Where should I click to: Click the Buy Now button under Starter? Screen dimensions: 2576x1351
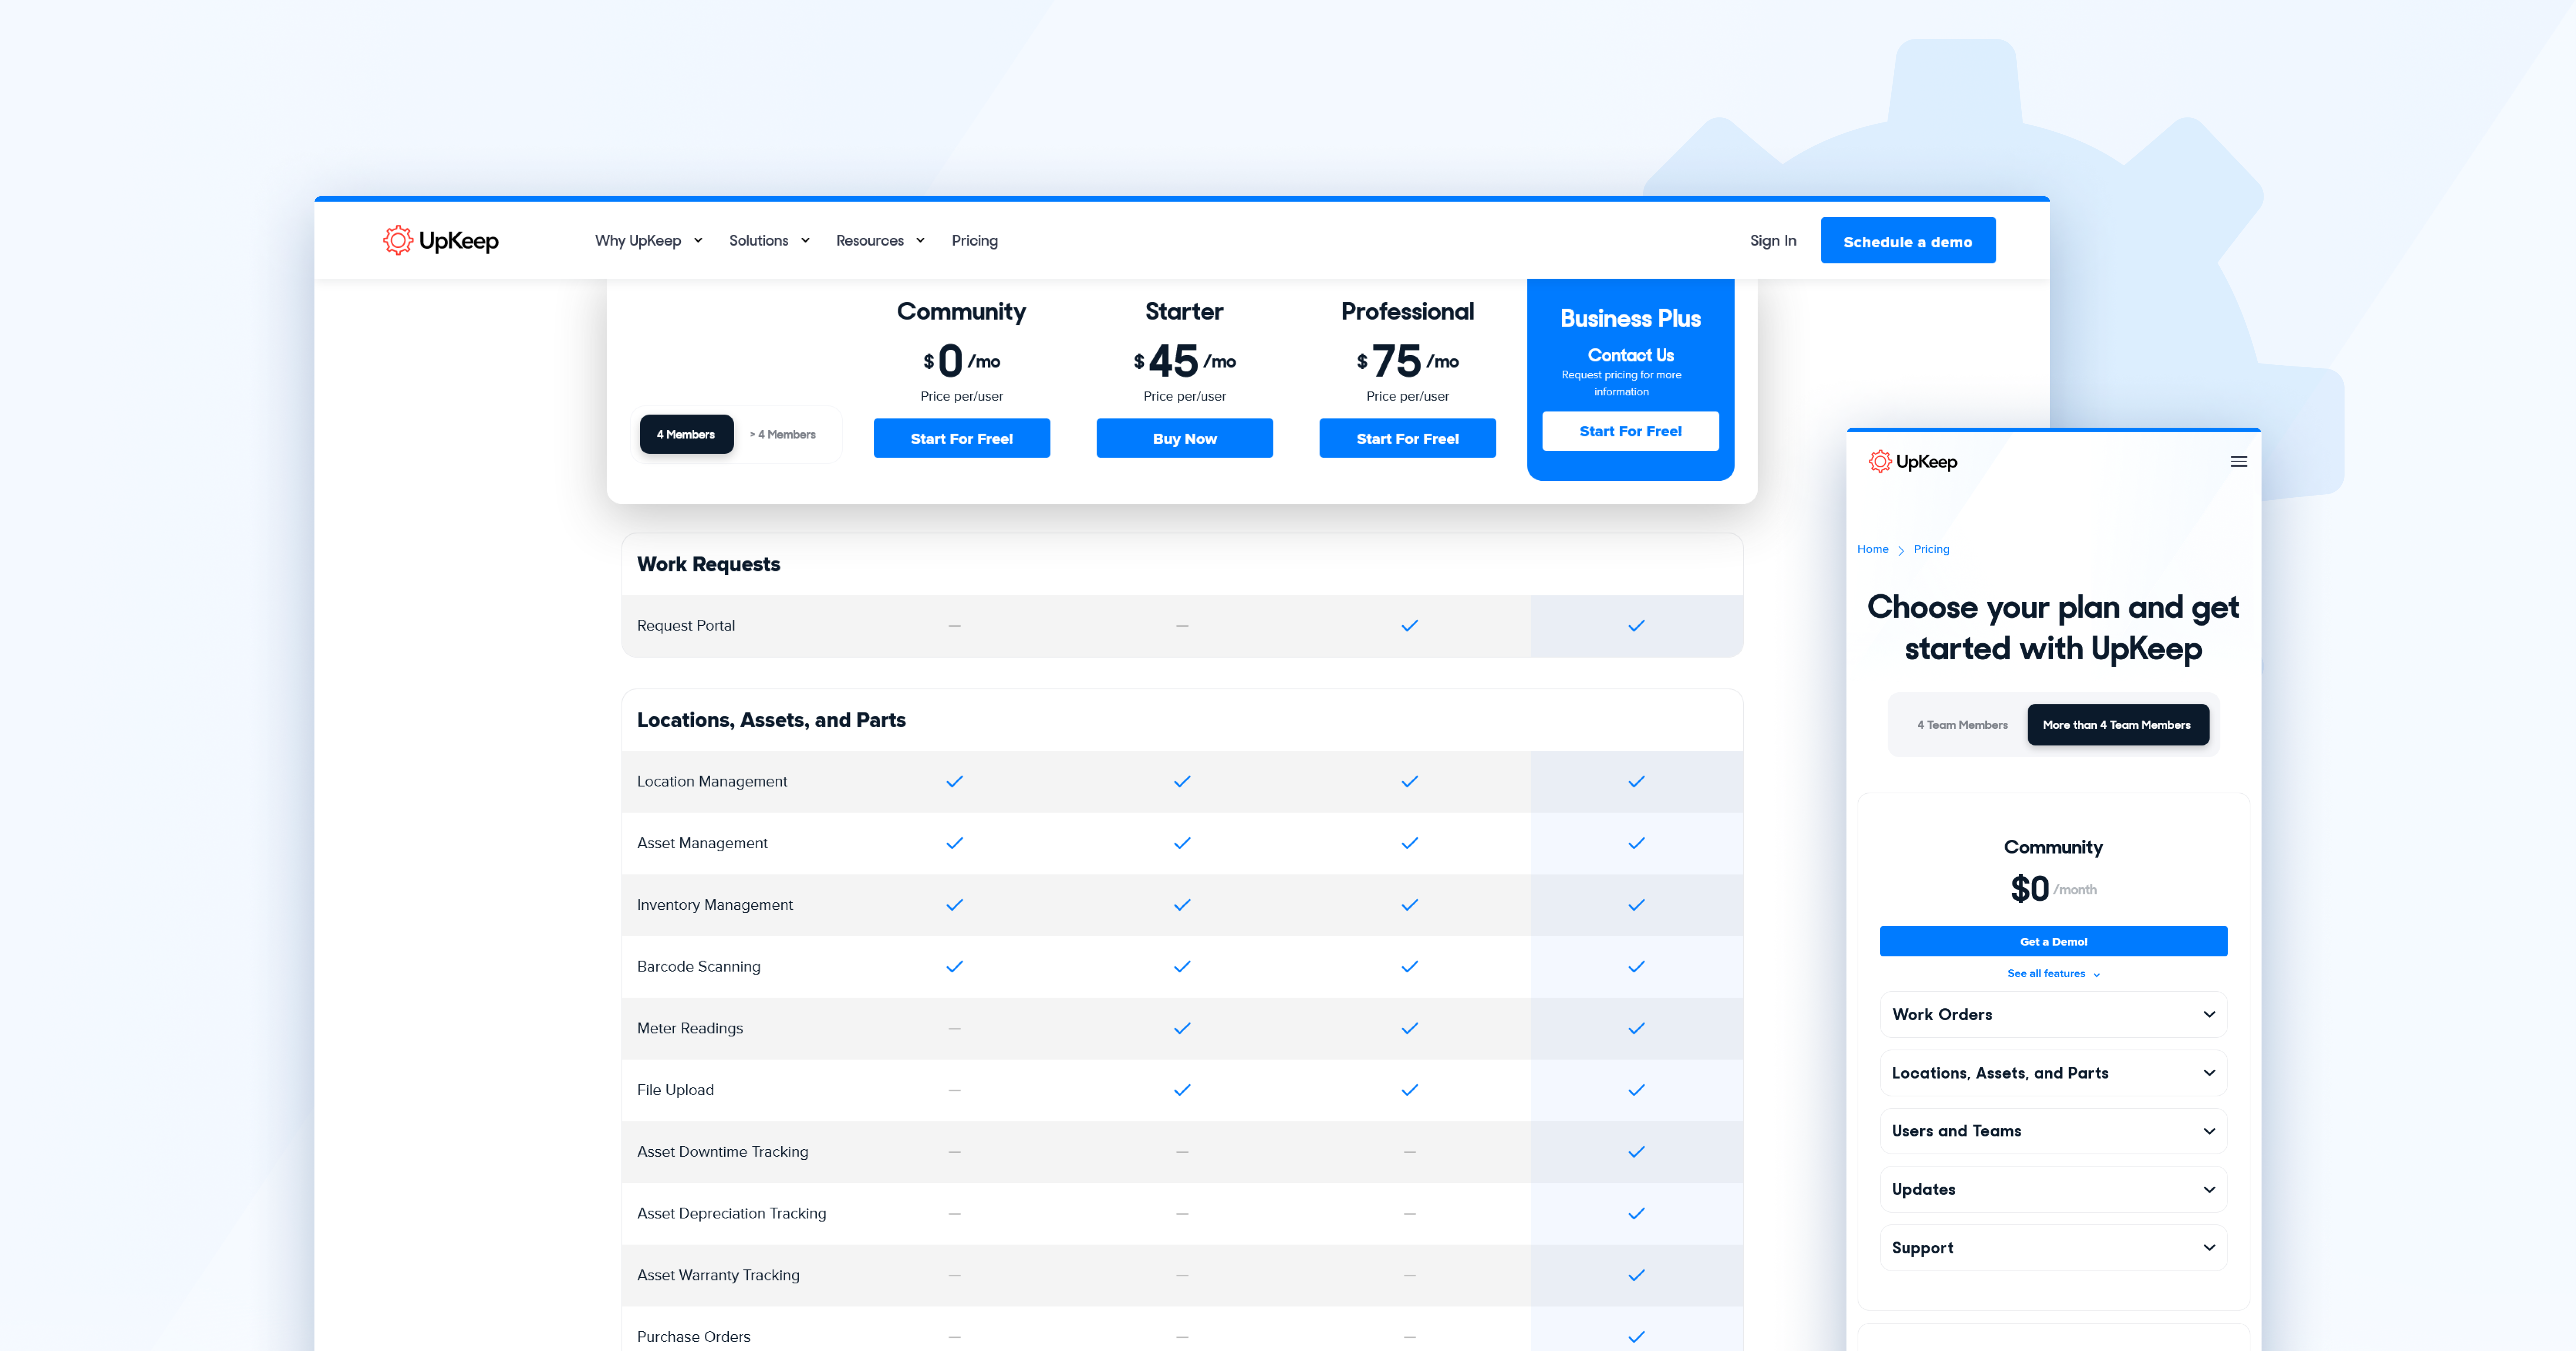pos(1184,439)
